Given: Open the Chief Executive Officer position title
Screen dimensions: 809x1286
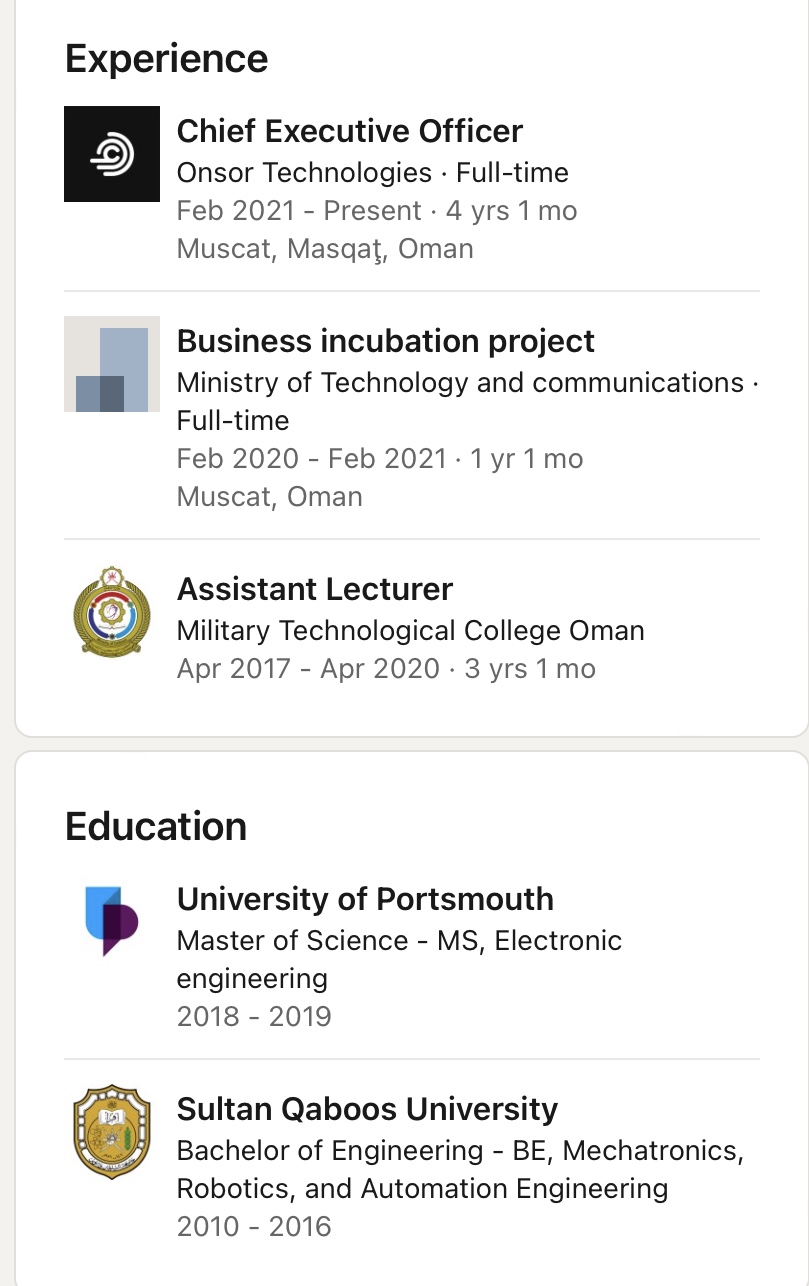Looking at the screenshot, I should [349, 131].
